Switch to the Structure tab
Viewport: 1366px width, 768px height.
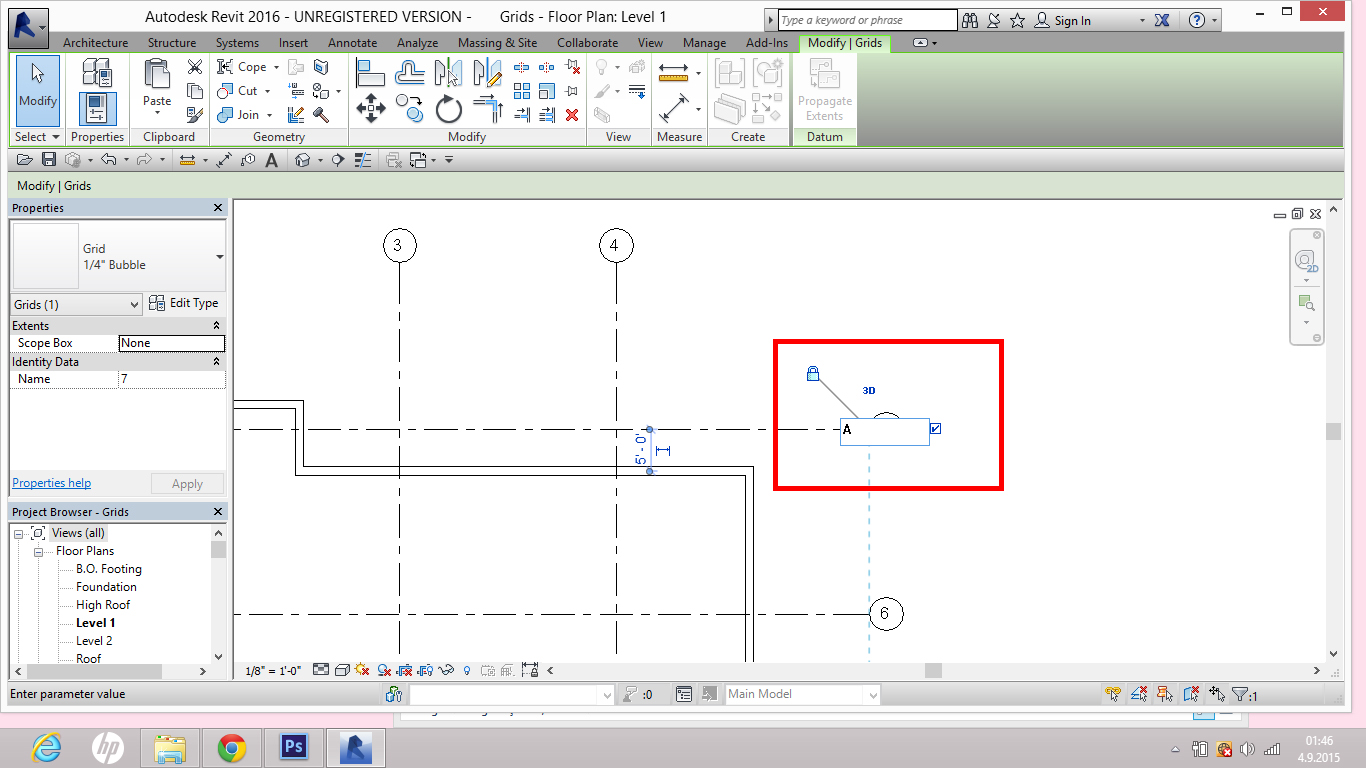[x=172, y=43]
